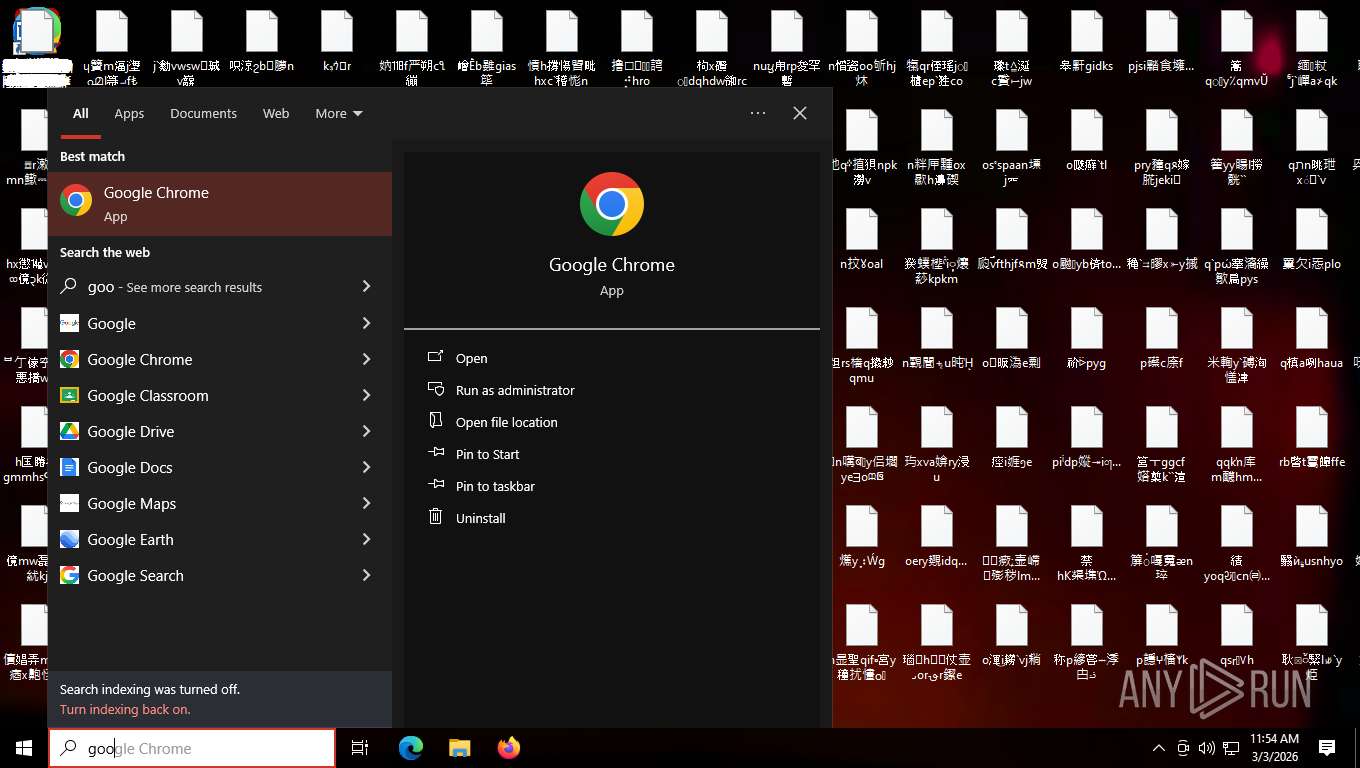The image size is (1360, 768).
Task: Close the search panel with X
Action: [x=800, y=113]
